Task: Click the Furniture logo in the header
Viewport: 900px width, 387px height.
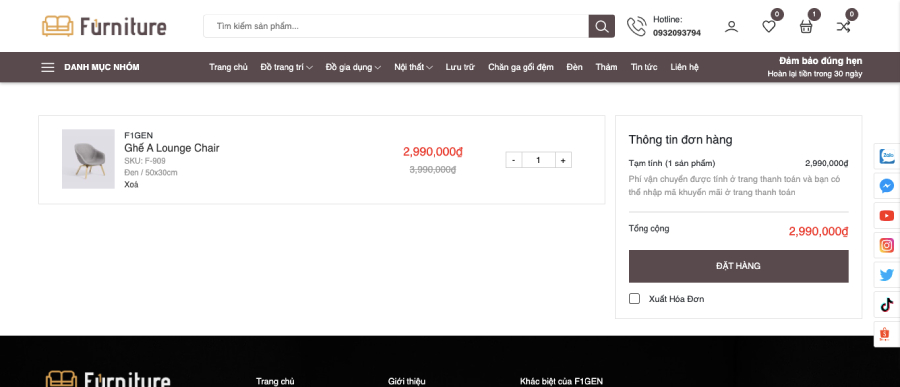Action: click(104, 26)
